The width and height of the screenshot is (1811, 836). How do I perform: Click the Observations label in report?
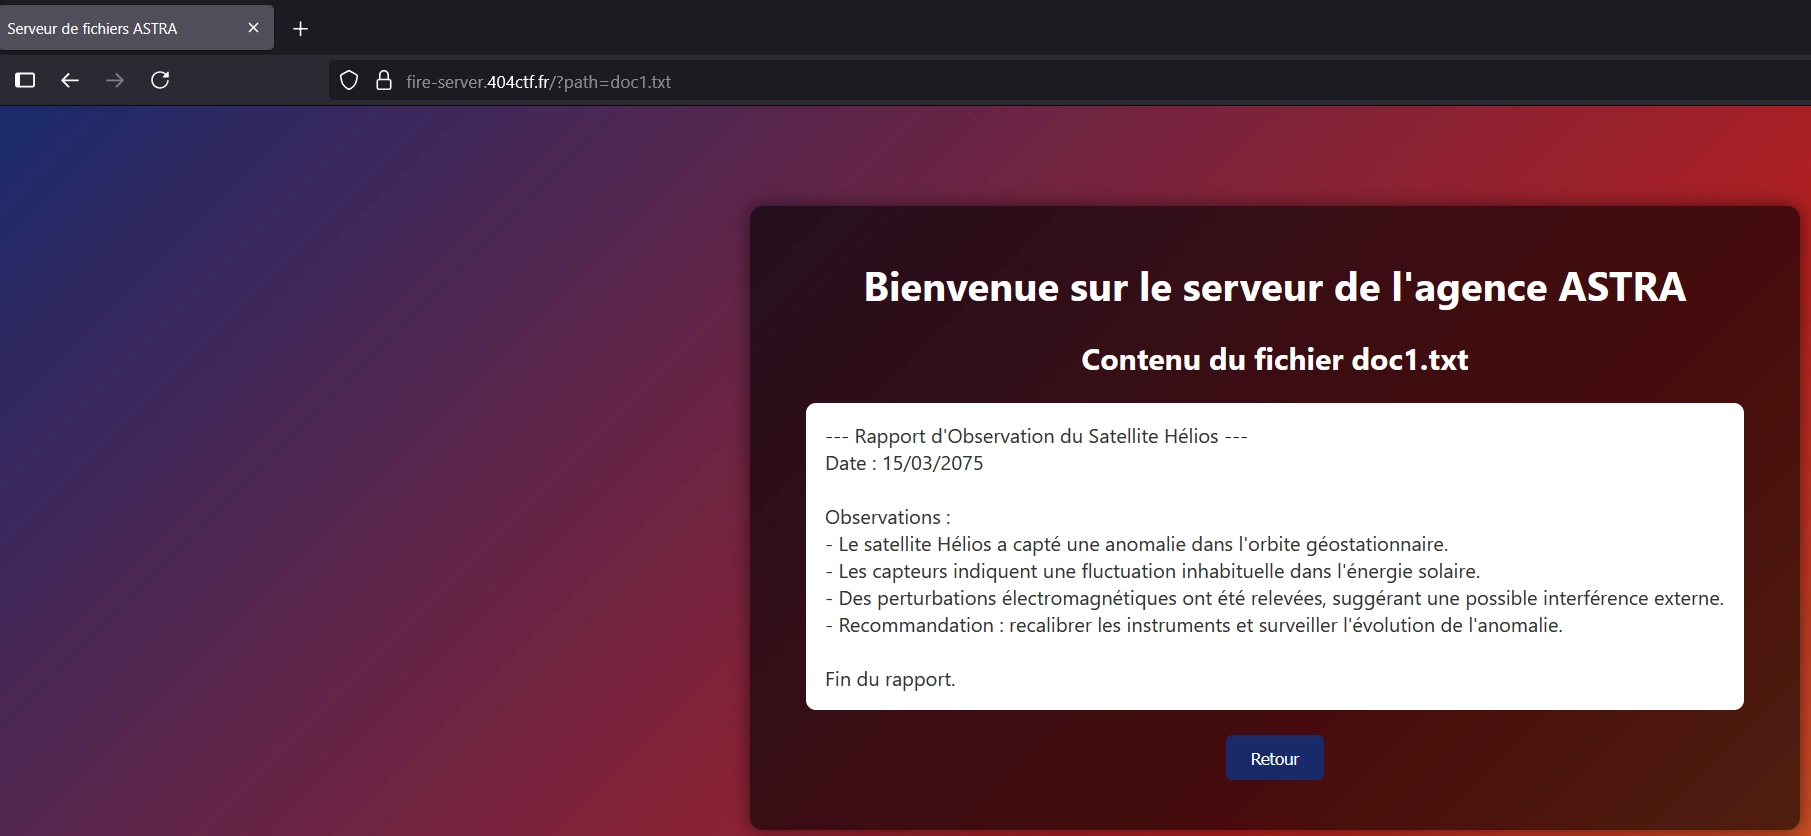point(887,517)
